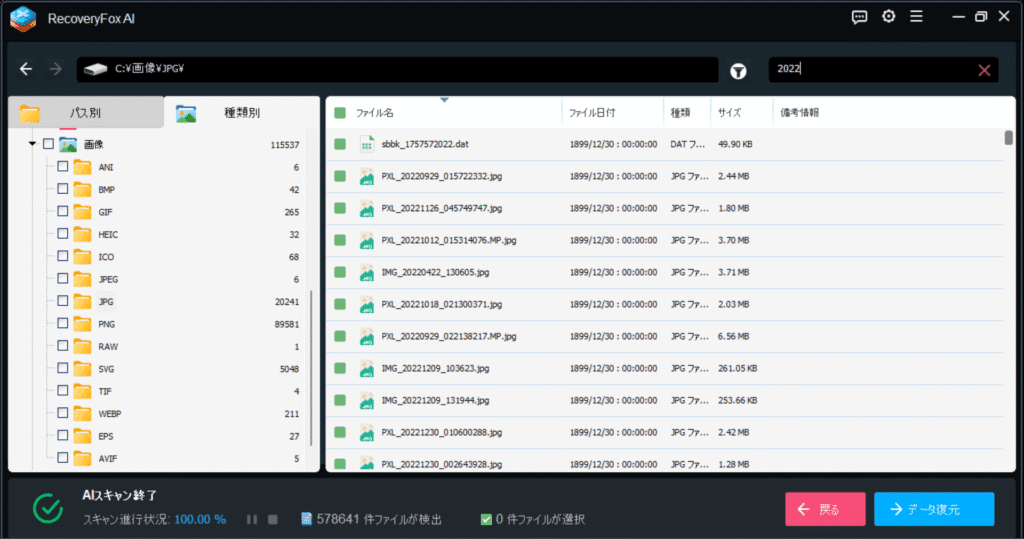This screenshot has height=539, width=1024.
Task: Open settings gear in title bar
Action: [888, 16]
